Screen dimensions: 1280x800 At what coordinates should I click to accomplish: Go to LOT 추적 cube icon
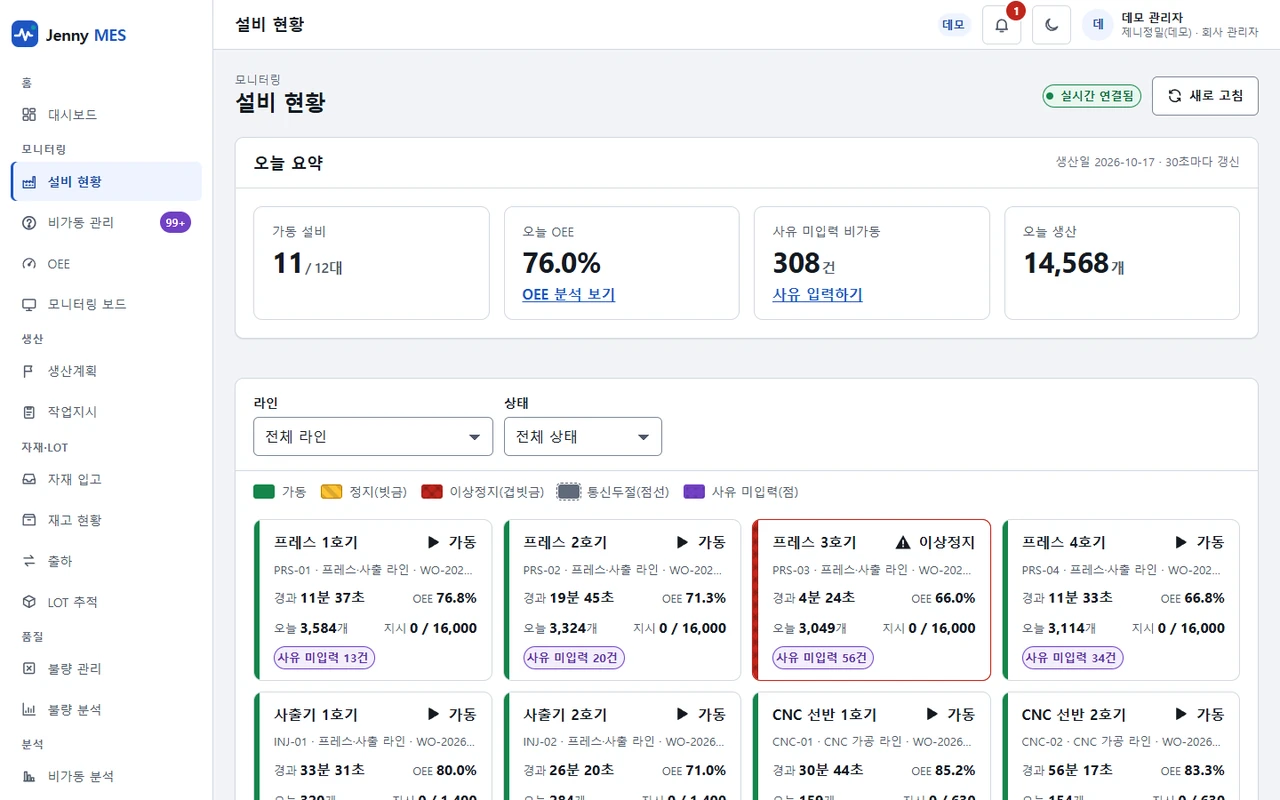(x=29, y=602)
